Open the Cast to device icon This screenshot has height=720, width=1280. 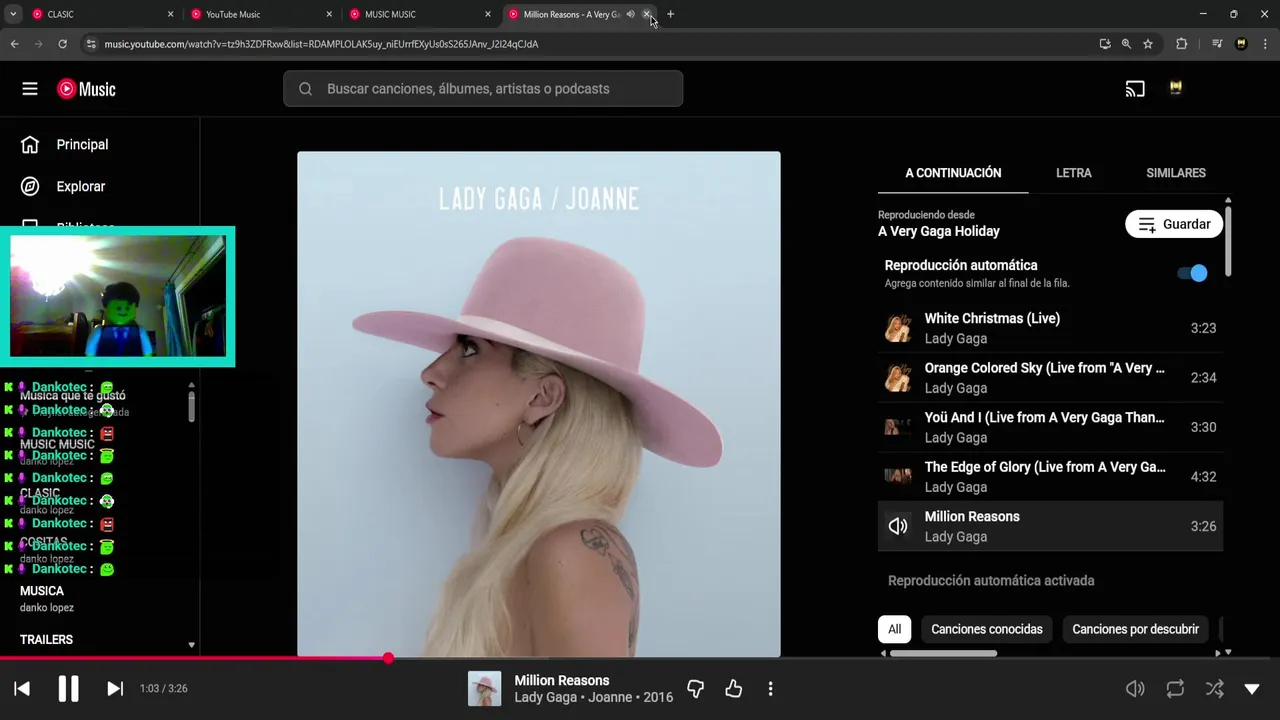pos(1135,89)
